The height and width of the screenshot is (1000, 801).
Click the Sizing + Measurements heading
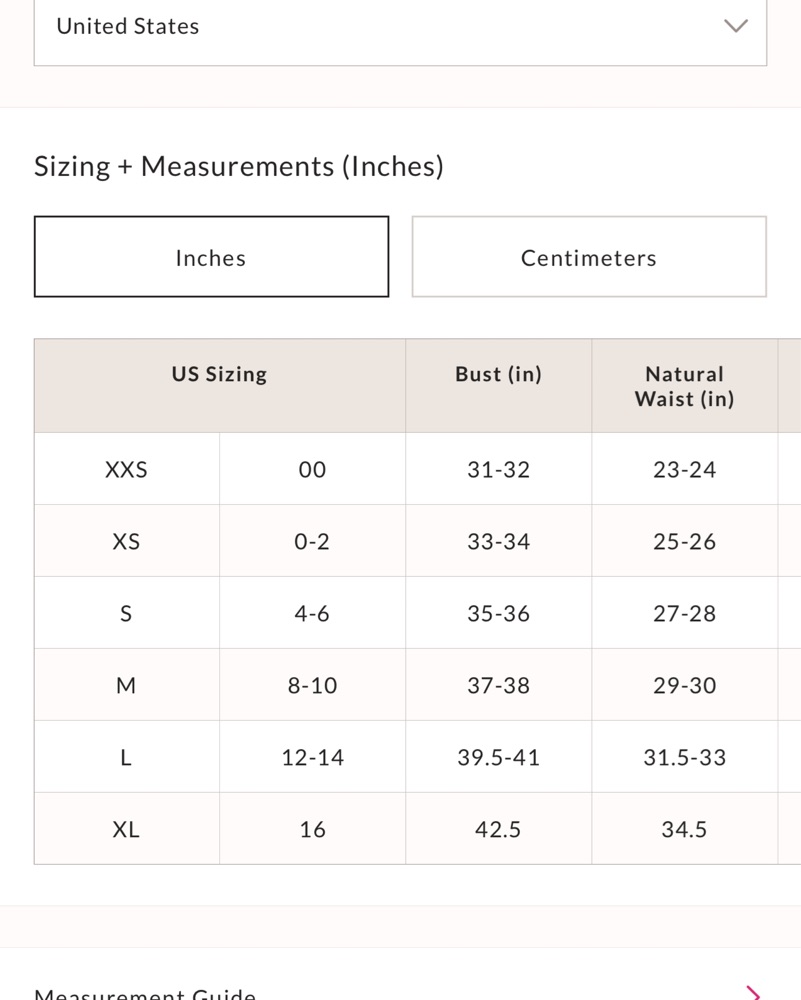pyautogui.click(x=239, y=166)
